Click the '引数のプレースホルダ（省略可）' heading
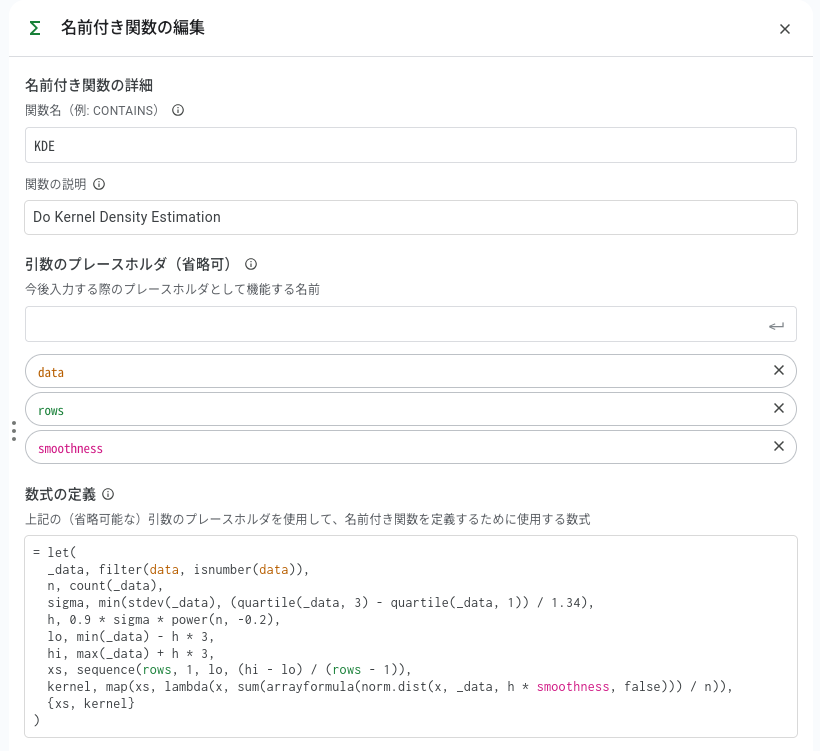 coord(129,264)
